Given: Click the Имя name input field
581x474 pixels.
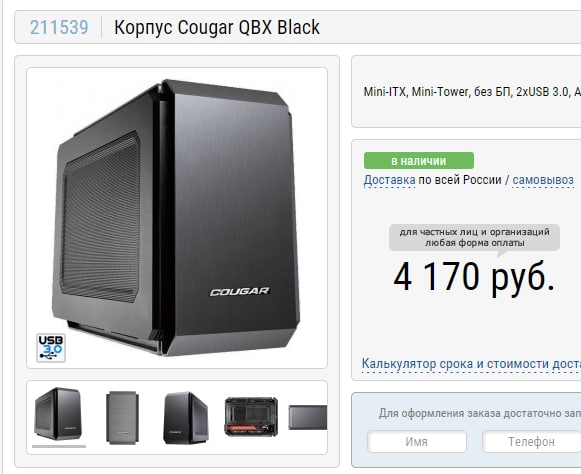Looking at the screenshot, I should (x=417, y=441).
